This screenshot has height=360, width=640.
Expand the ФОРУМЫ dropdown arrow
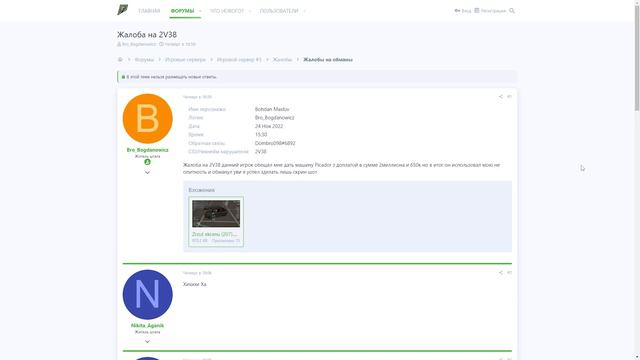pyautogui.click(x=200, y=11)
